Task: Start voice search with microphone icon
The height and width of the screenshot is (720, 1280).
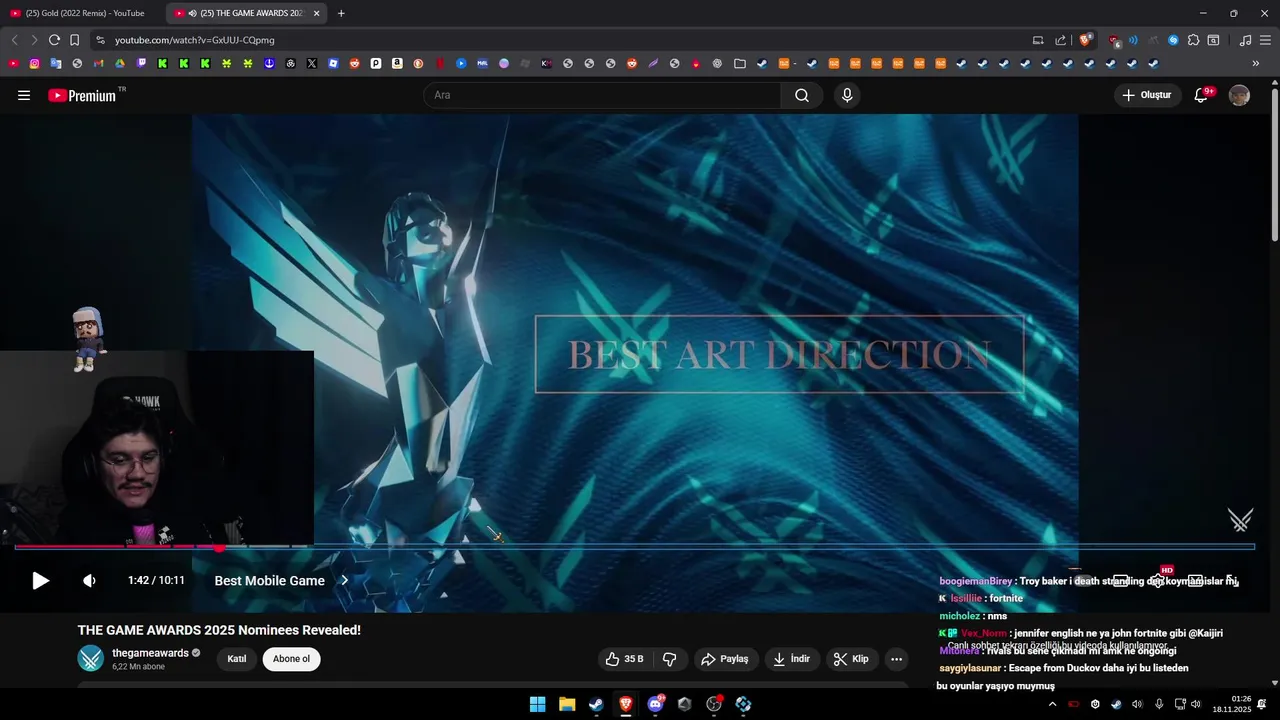Action: point(847,95)
